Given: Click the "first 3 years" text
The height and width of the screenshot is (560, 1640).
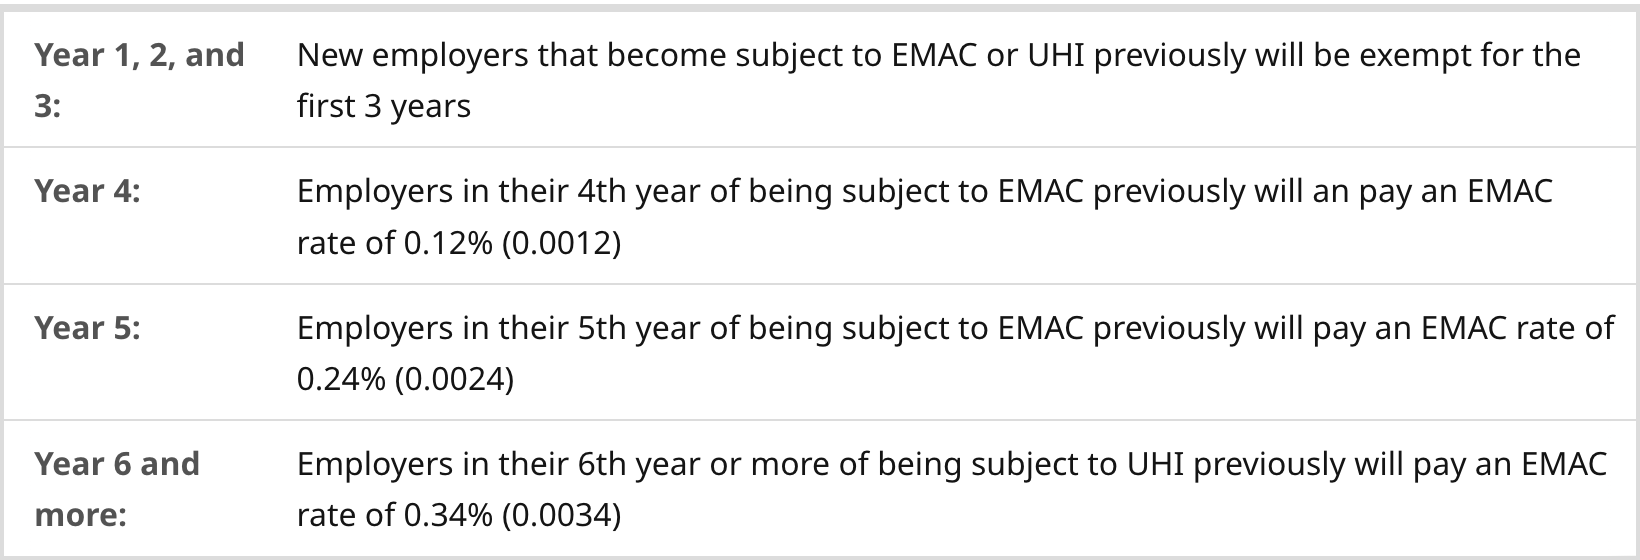Looking at the screenshot, I should pyautogui.click(x=383, y=106).
